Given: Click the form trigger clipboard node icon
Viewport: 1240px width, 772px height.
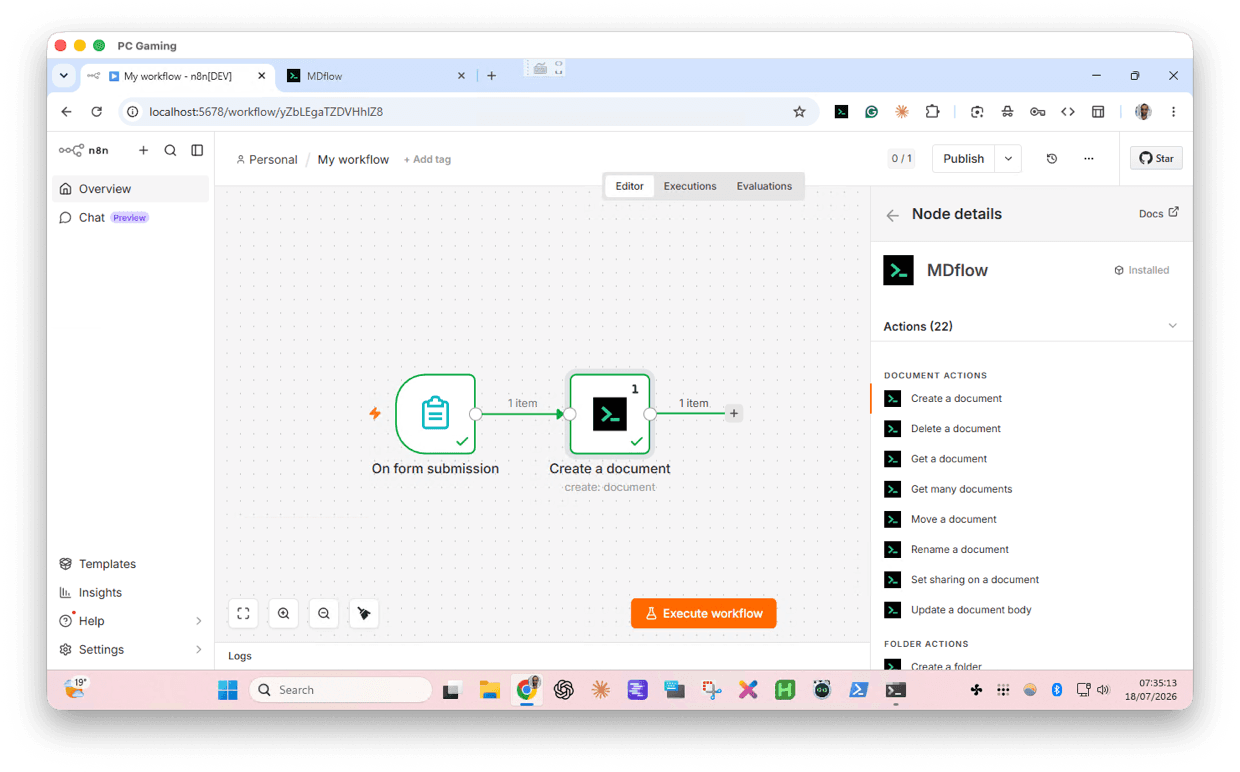Looking at the screenshot, I should (x=435, y=414).
